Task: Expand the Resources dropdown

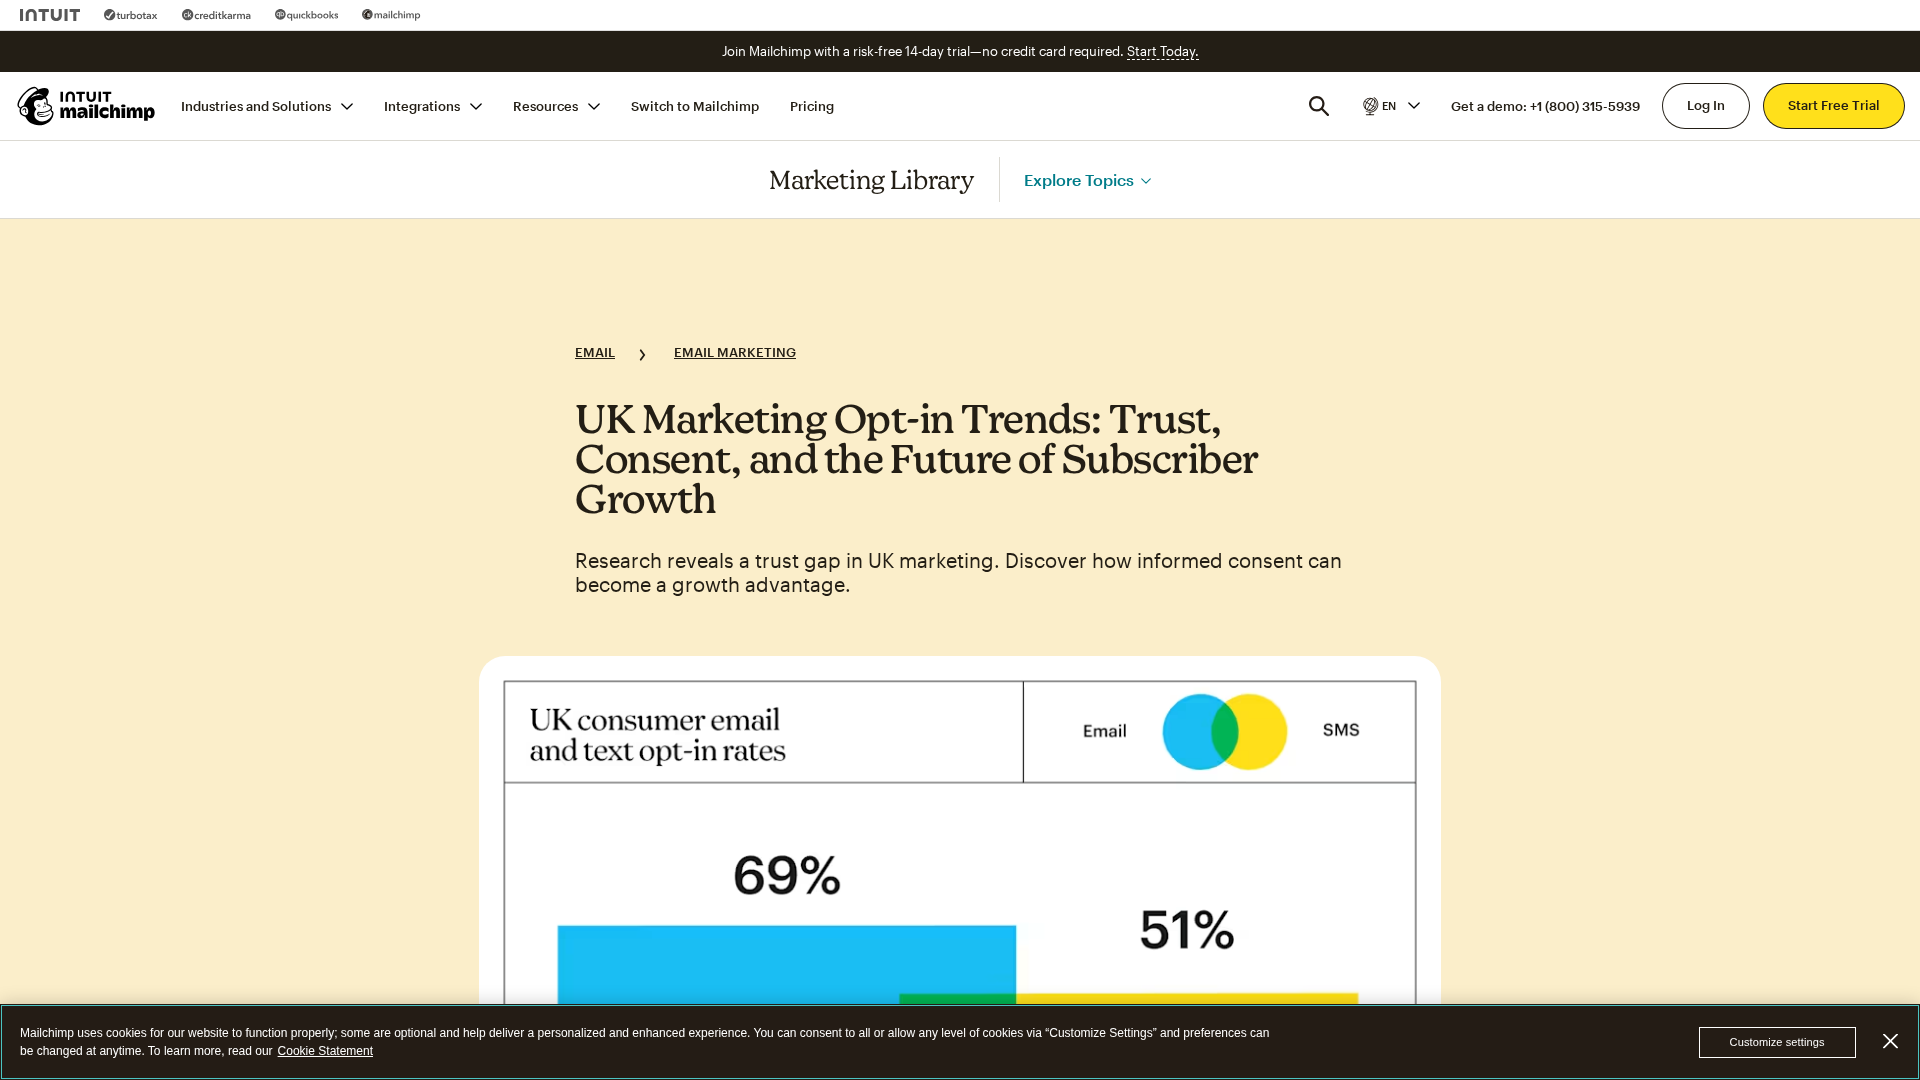Action: tap(556, 106)
